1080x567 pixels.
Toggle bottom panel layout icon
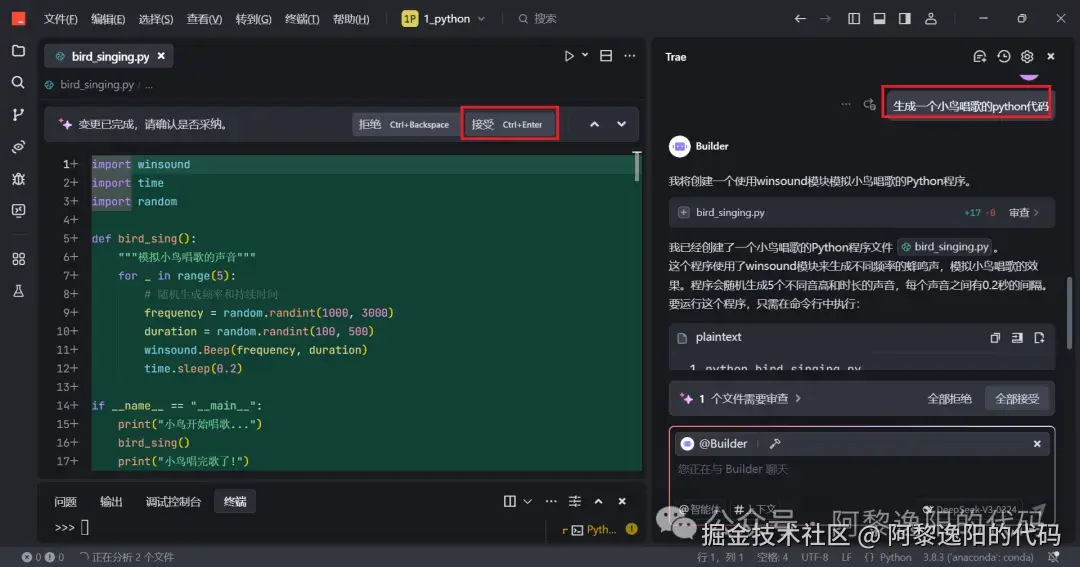pos(880,19)
